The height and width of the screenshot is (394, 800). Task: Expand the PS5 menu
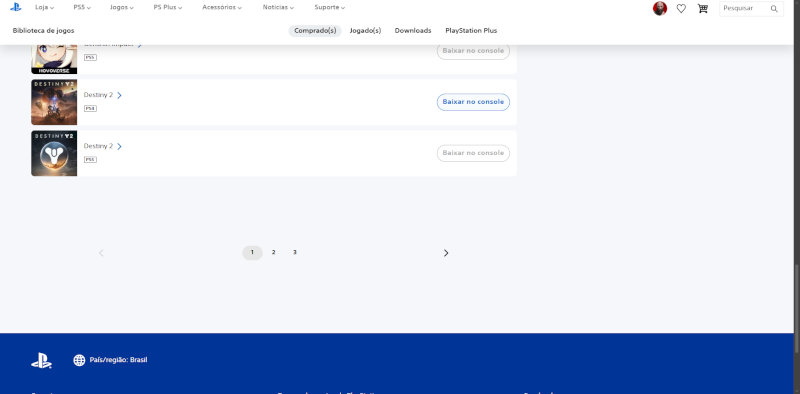coord(82,8)
